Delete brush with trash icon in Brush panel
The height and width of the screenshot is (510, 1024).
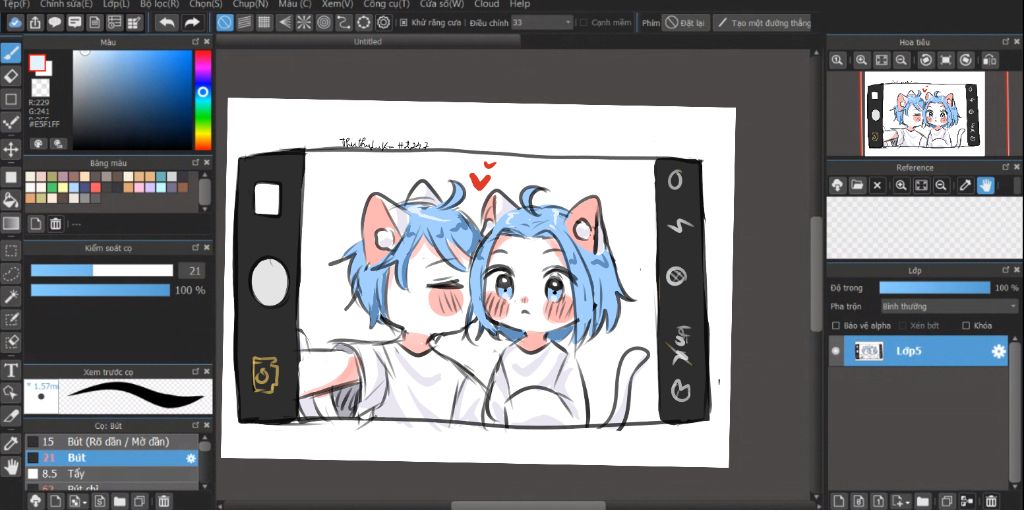[x=164, y=501]
